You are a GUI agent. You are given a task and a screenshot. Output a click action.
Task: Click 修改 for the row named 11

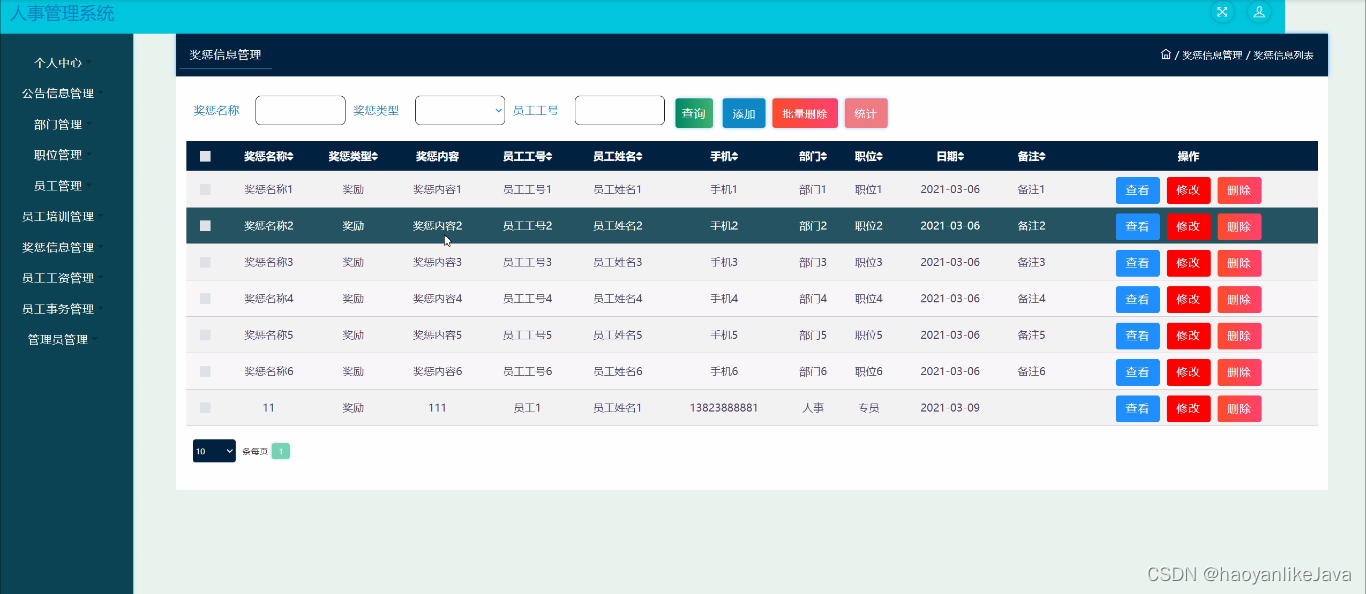(x=1189, y=408)
